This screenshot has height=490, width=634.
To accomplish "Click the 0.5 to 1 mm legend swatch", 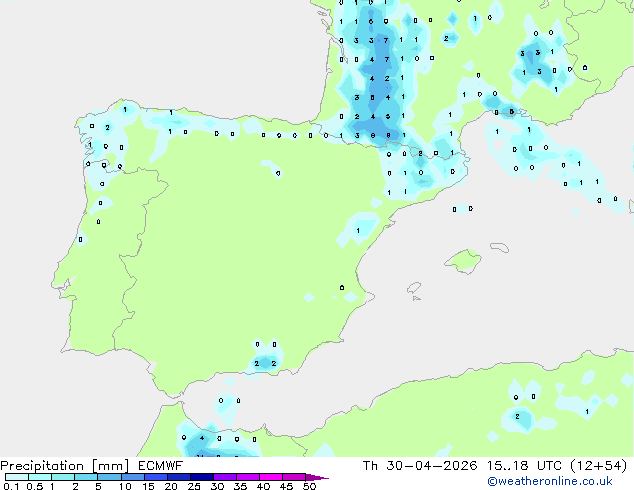I will click(x=40, y=477).
